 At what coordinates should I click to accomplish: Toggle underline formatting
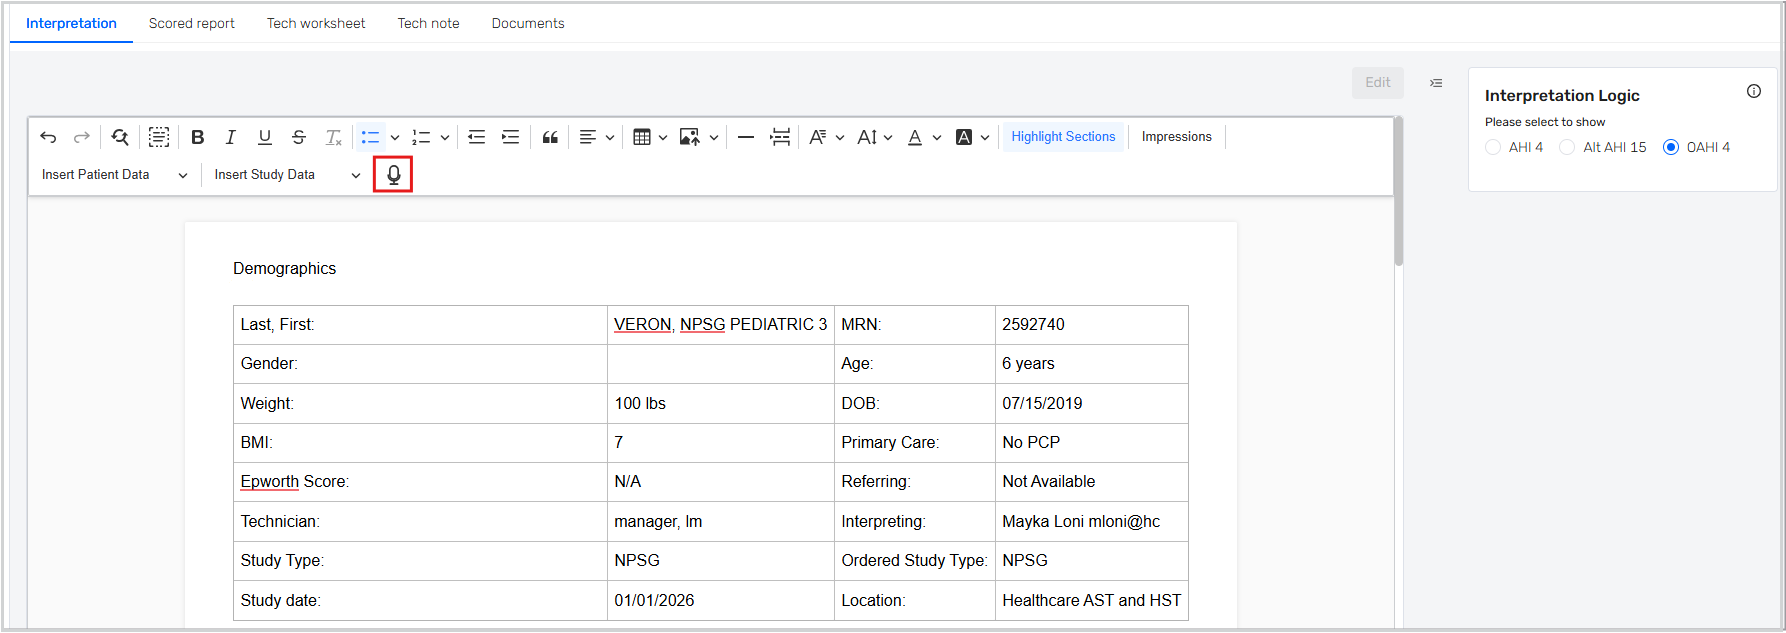(265, 137)
